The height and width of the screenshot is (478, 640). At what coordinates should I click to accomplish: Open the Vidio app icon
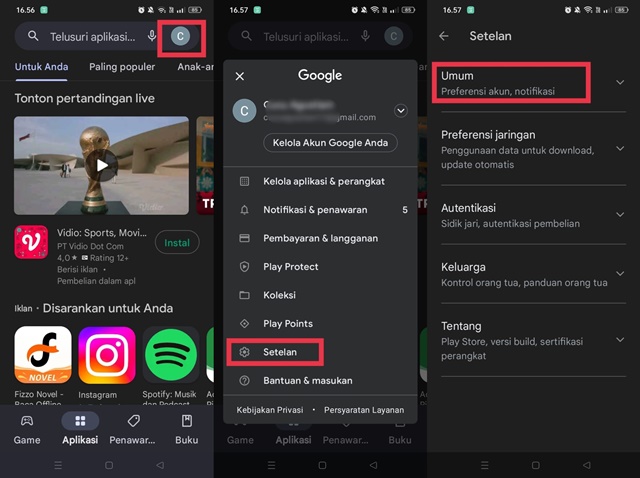pyautogui.click(x=31, y=242)
